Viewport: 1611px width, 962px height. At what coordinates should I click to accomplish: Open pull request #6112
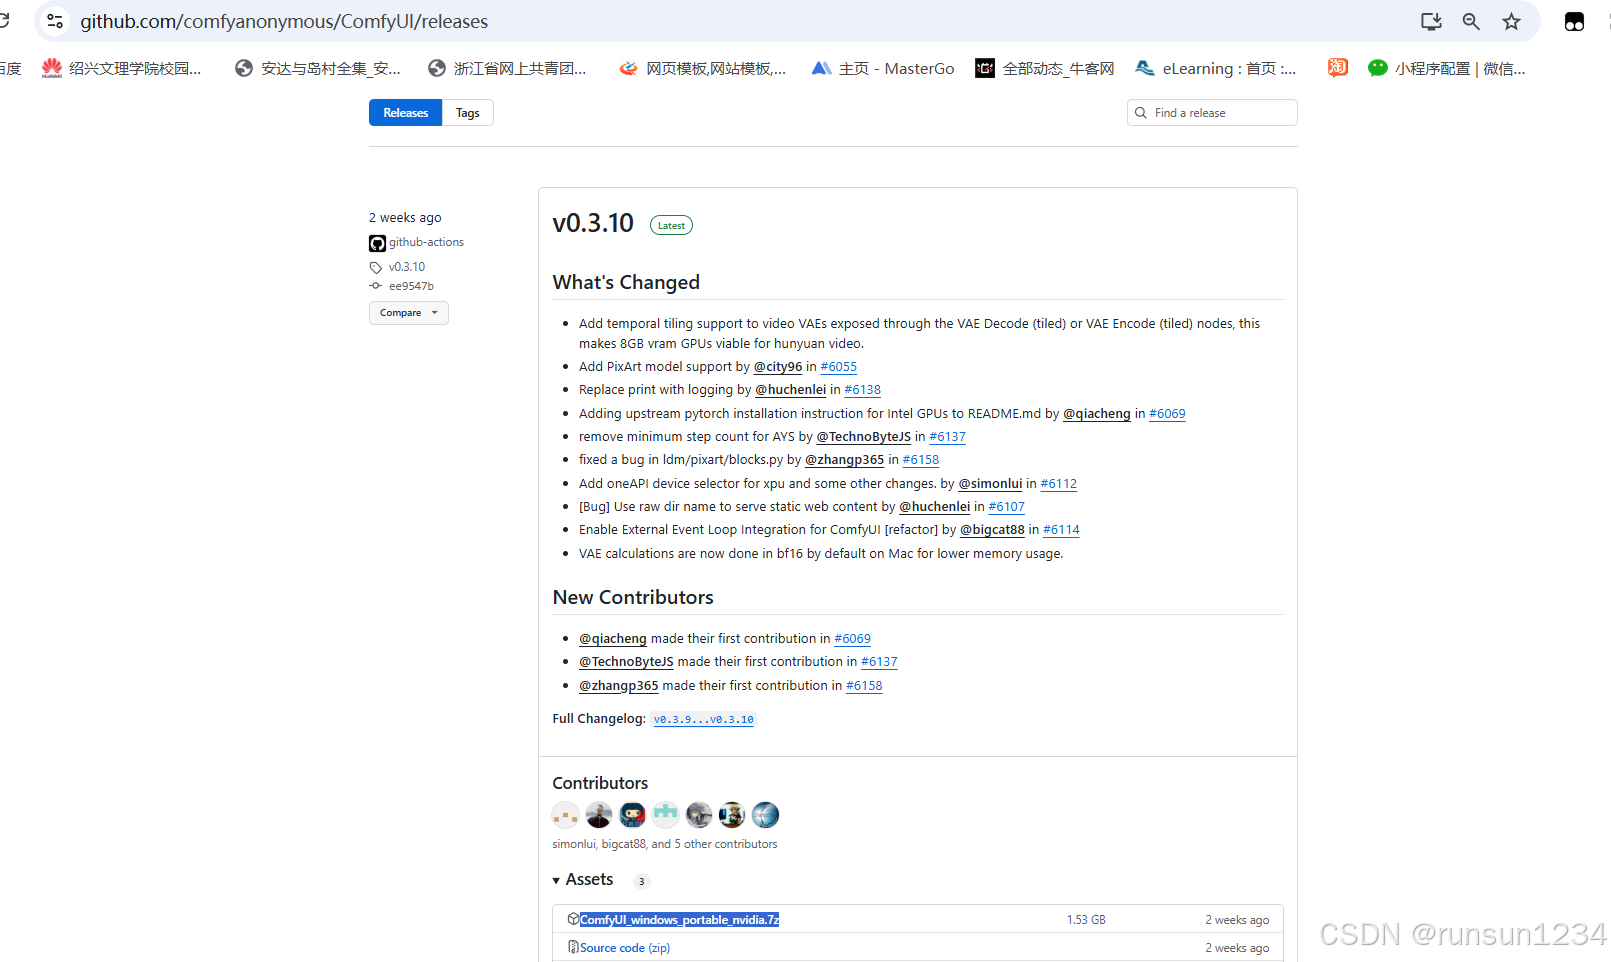pos(1059,484)
